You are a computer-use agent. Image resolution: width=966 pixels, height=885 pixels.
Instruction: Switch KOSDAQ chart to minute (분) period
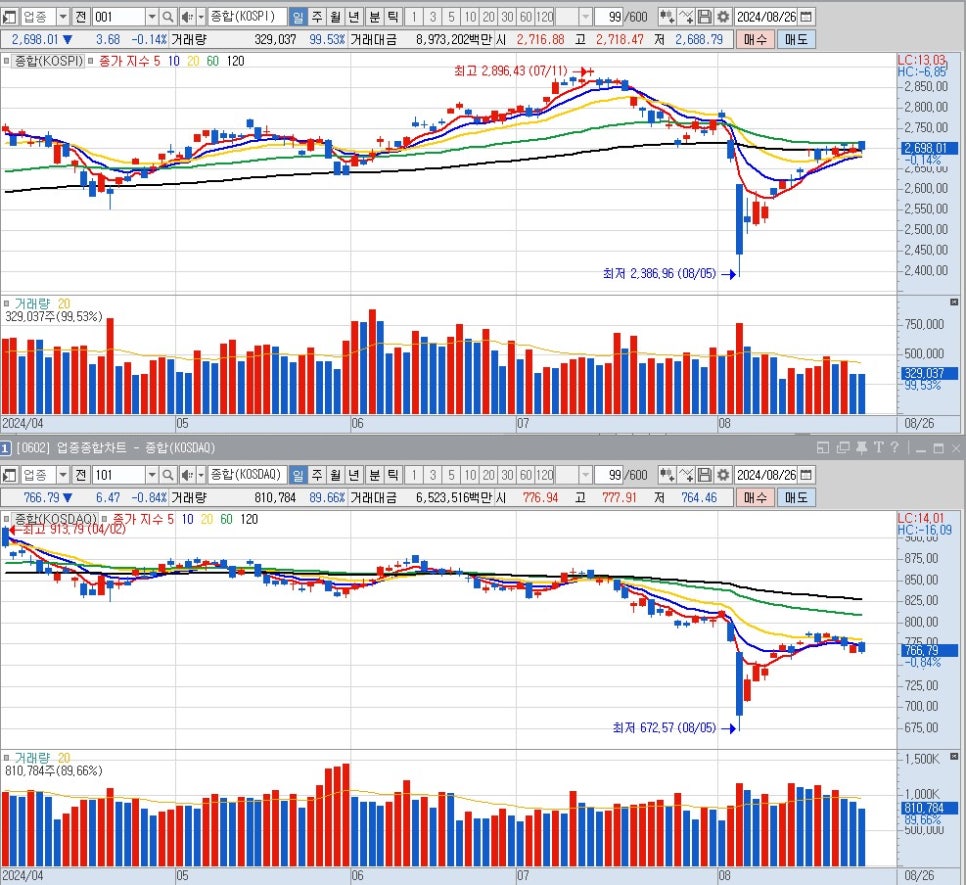pos(374,475)
